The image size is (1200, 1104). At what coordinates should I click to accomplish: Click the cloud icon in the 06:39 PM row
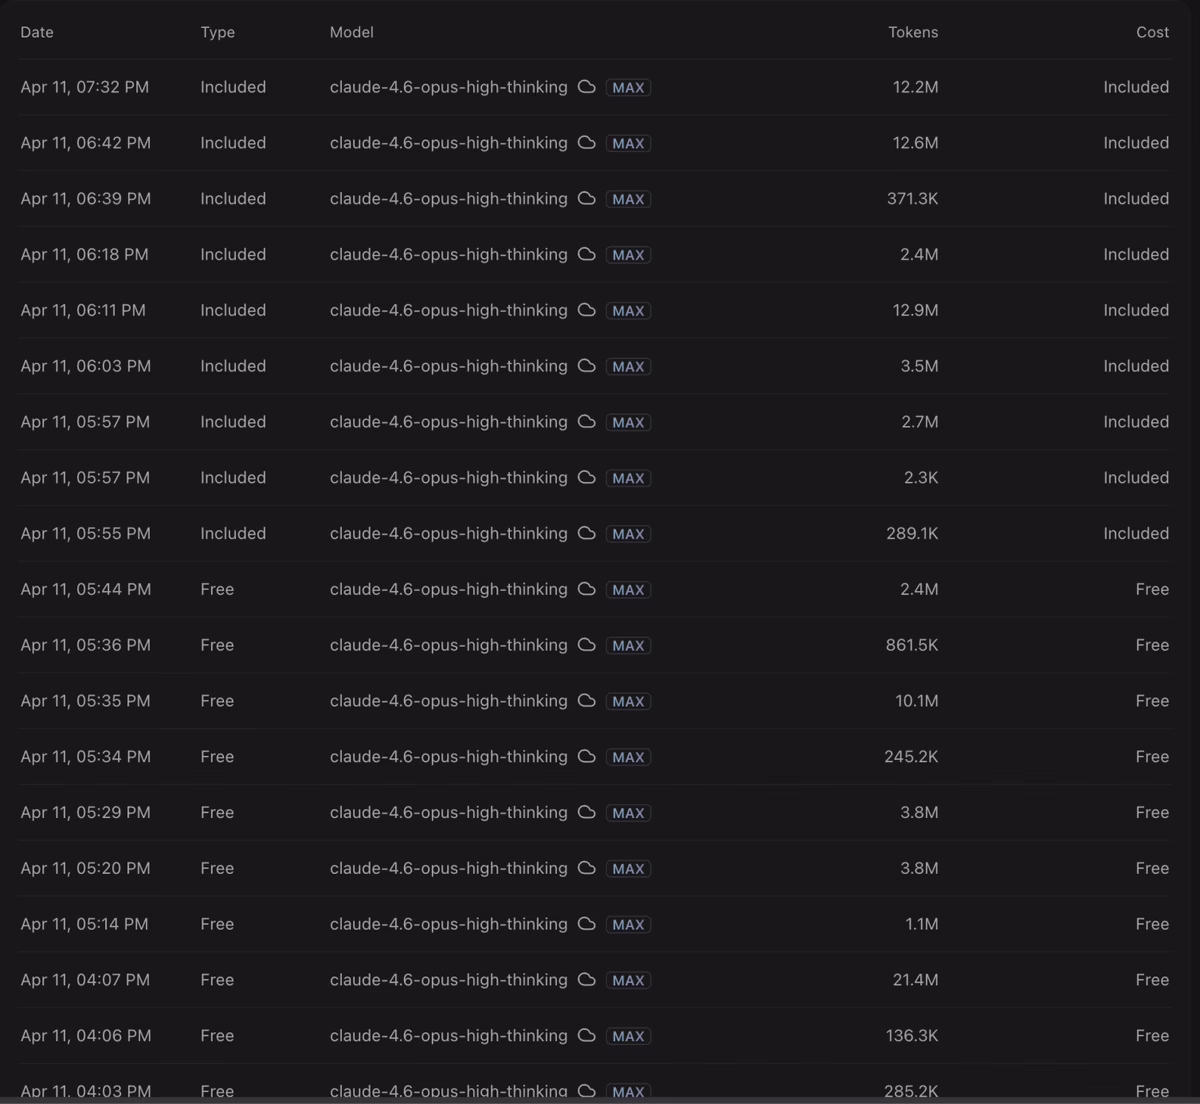click(x=587, y=199)
